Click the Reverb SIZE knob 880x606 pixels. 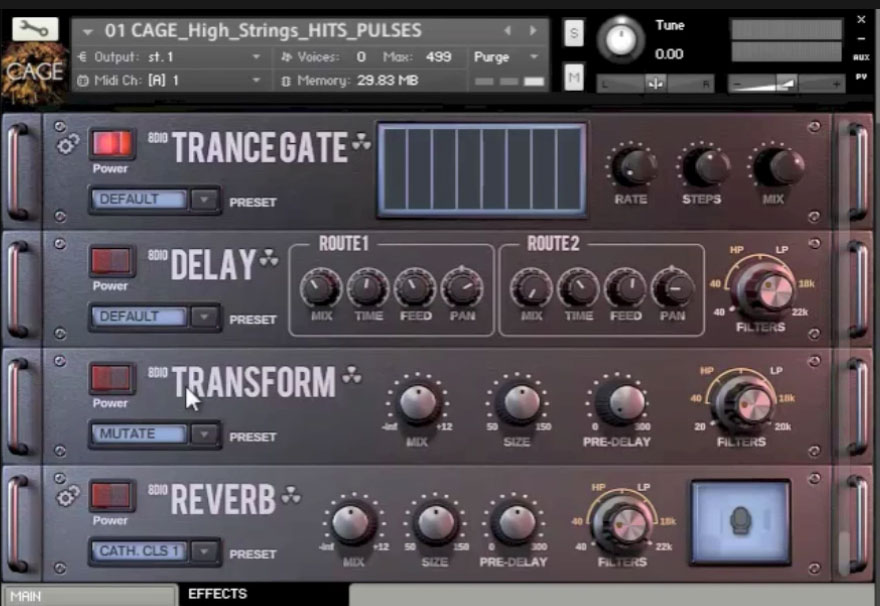436,523
